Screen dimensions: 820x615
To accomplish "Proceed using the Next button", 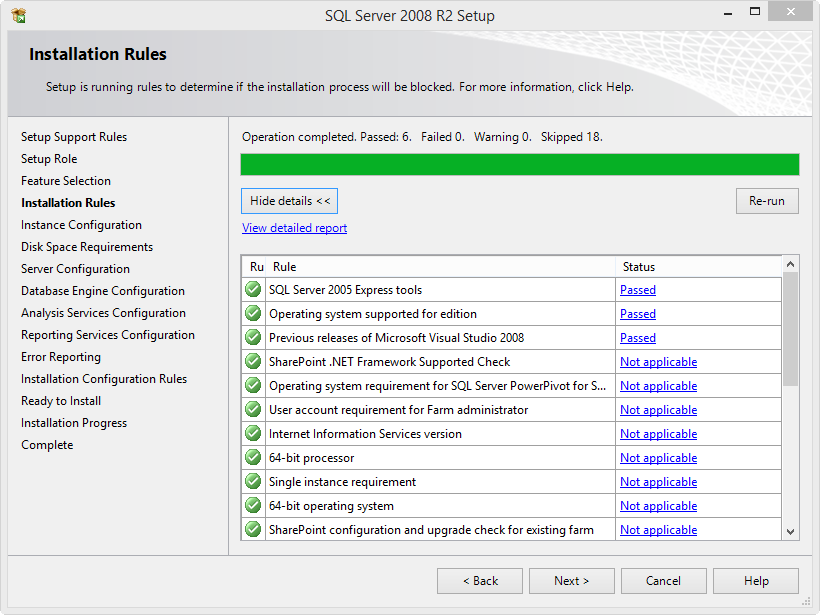I will (x=571, y=580).
